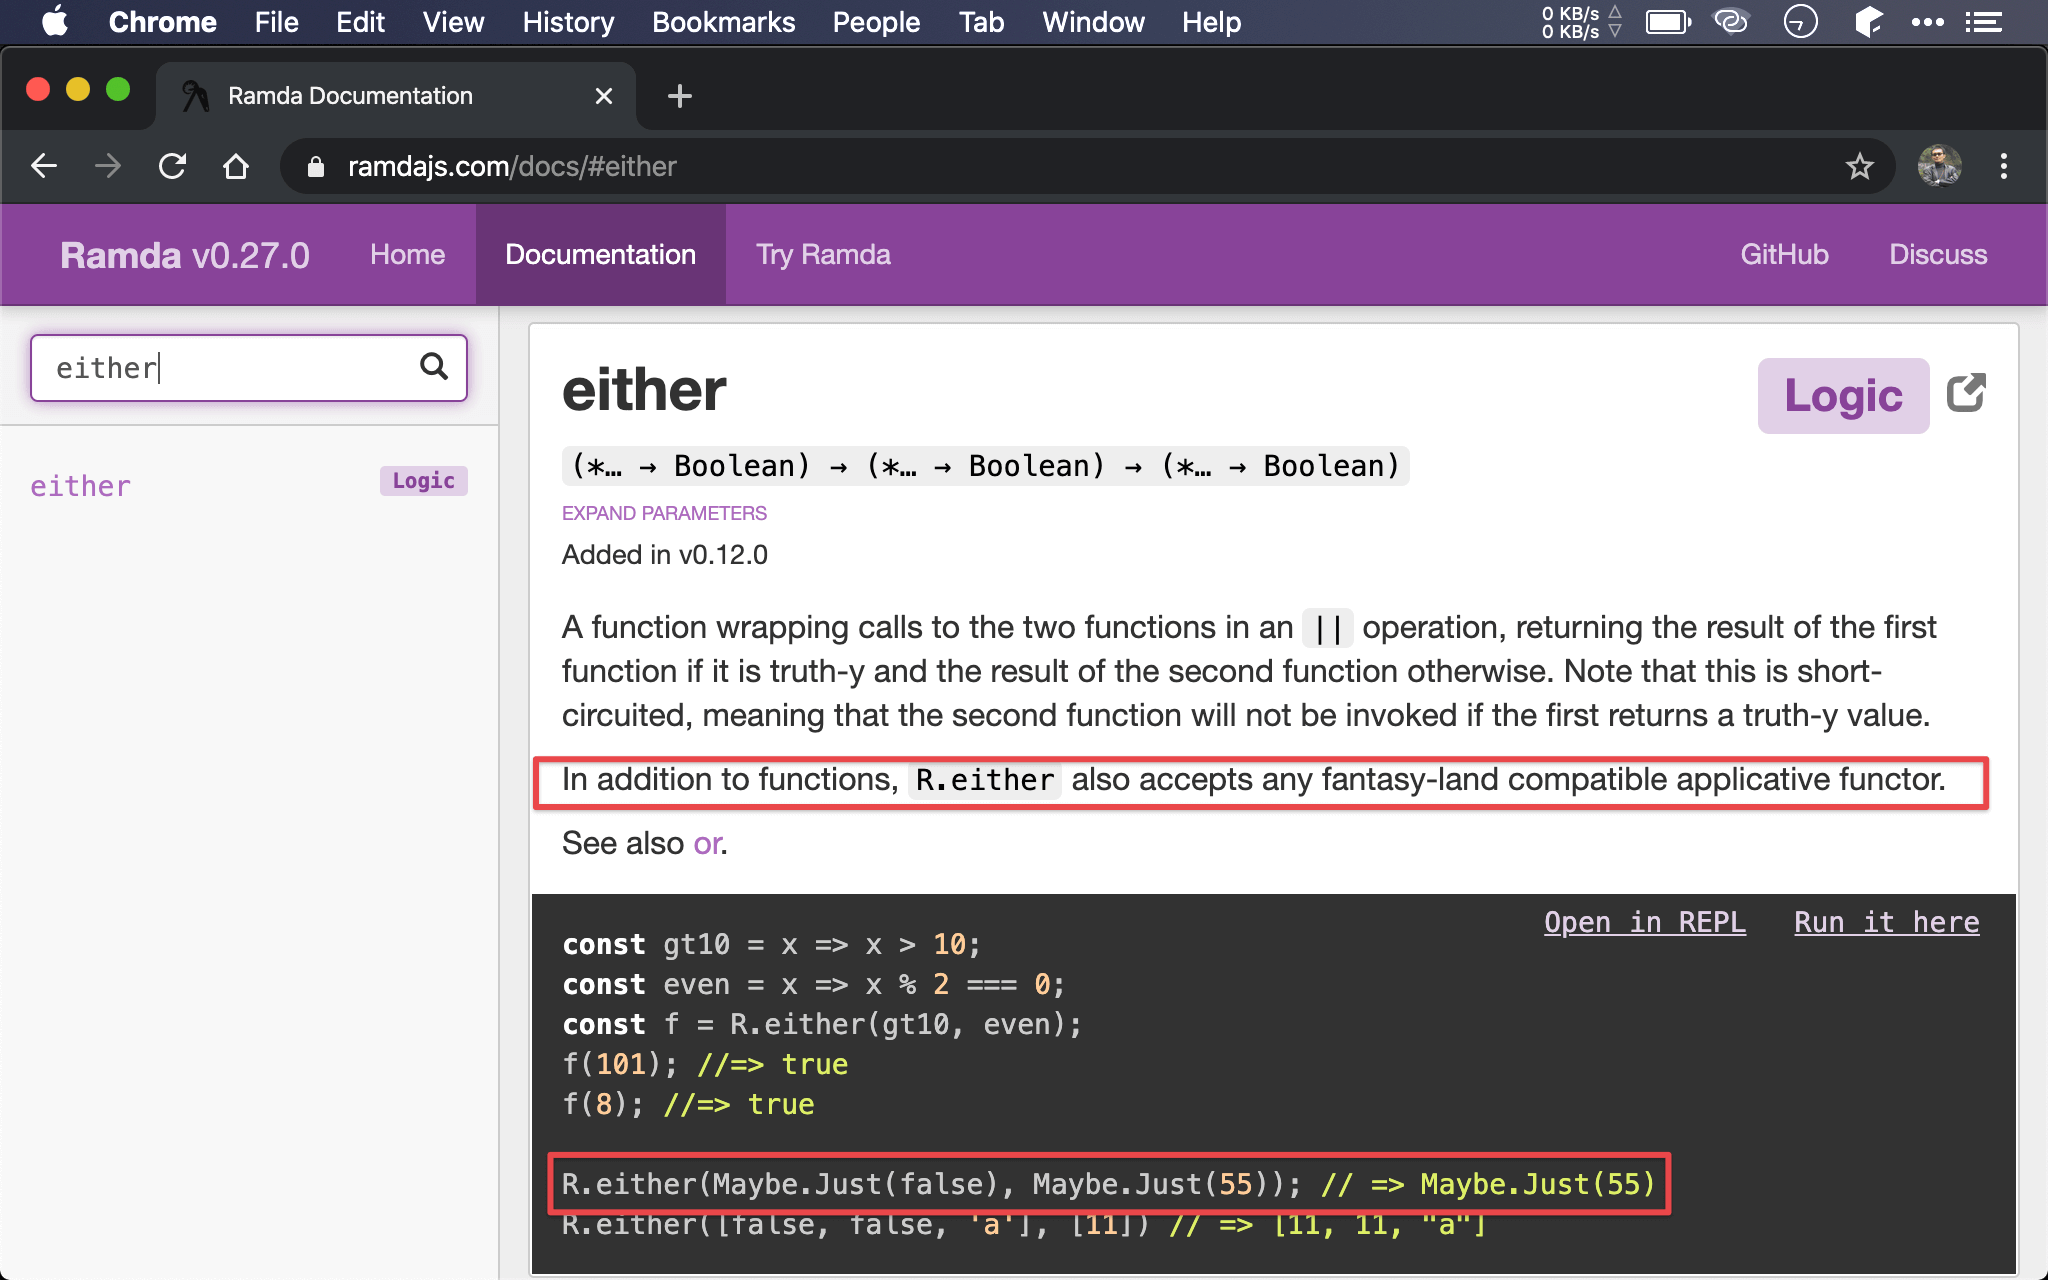Click the Ramda tab favicon
Screen dimensions: 2048x1280
click(x=195, y=96)
